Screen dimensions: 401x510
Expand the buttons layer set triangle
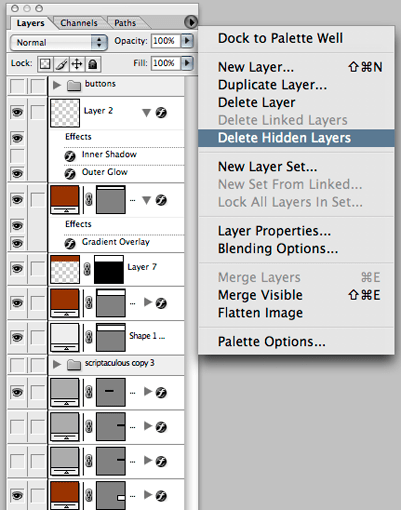57,85
